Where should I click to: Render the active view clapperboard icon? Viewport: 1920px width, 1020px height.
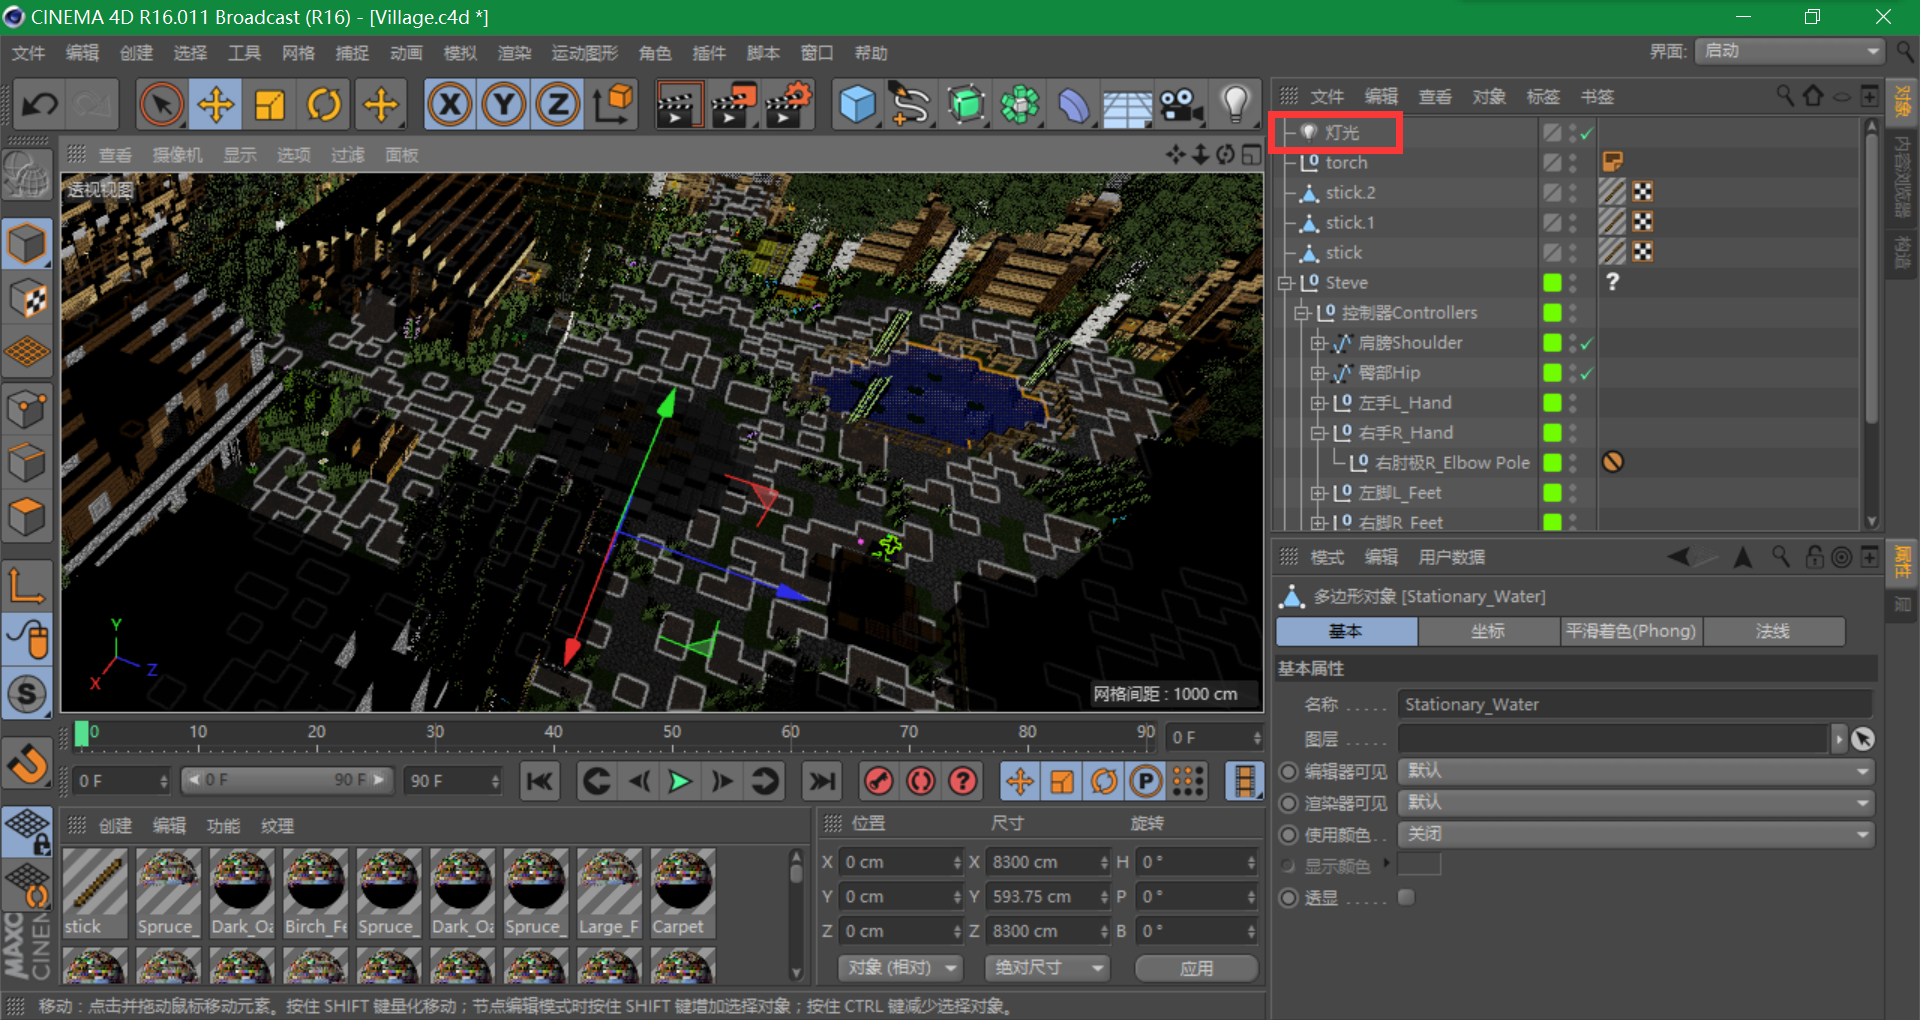[678, 104]
